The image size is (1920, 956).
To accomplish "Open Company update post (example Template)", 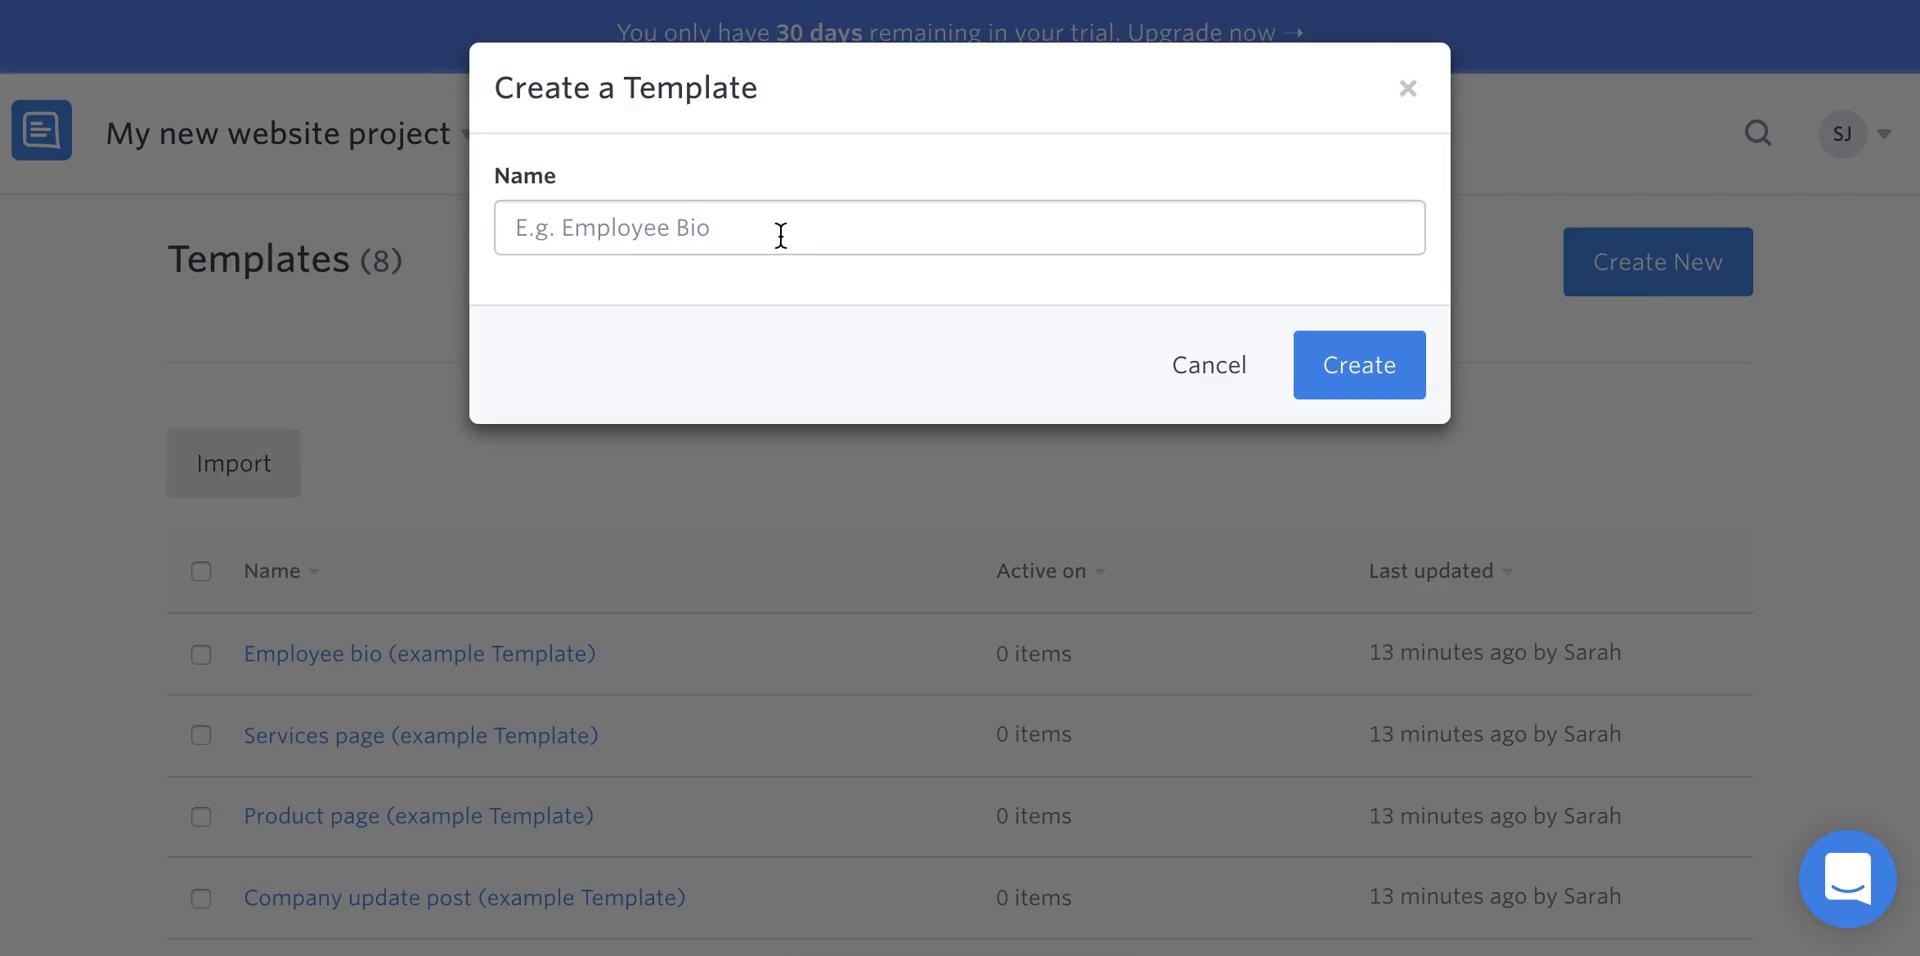I will pyautogui.click(x=465, y=898).
